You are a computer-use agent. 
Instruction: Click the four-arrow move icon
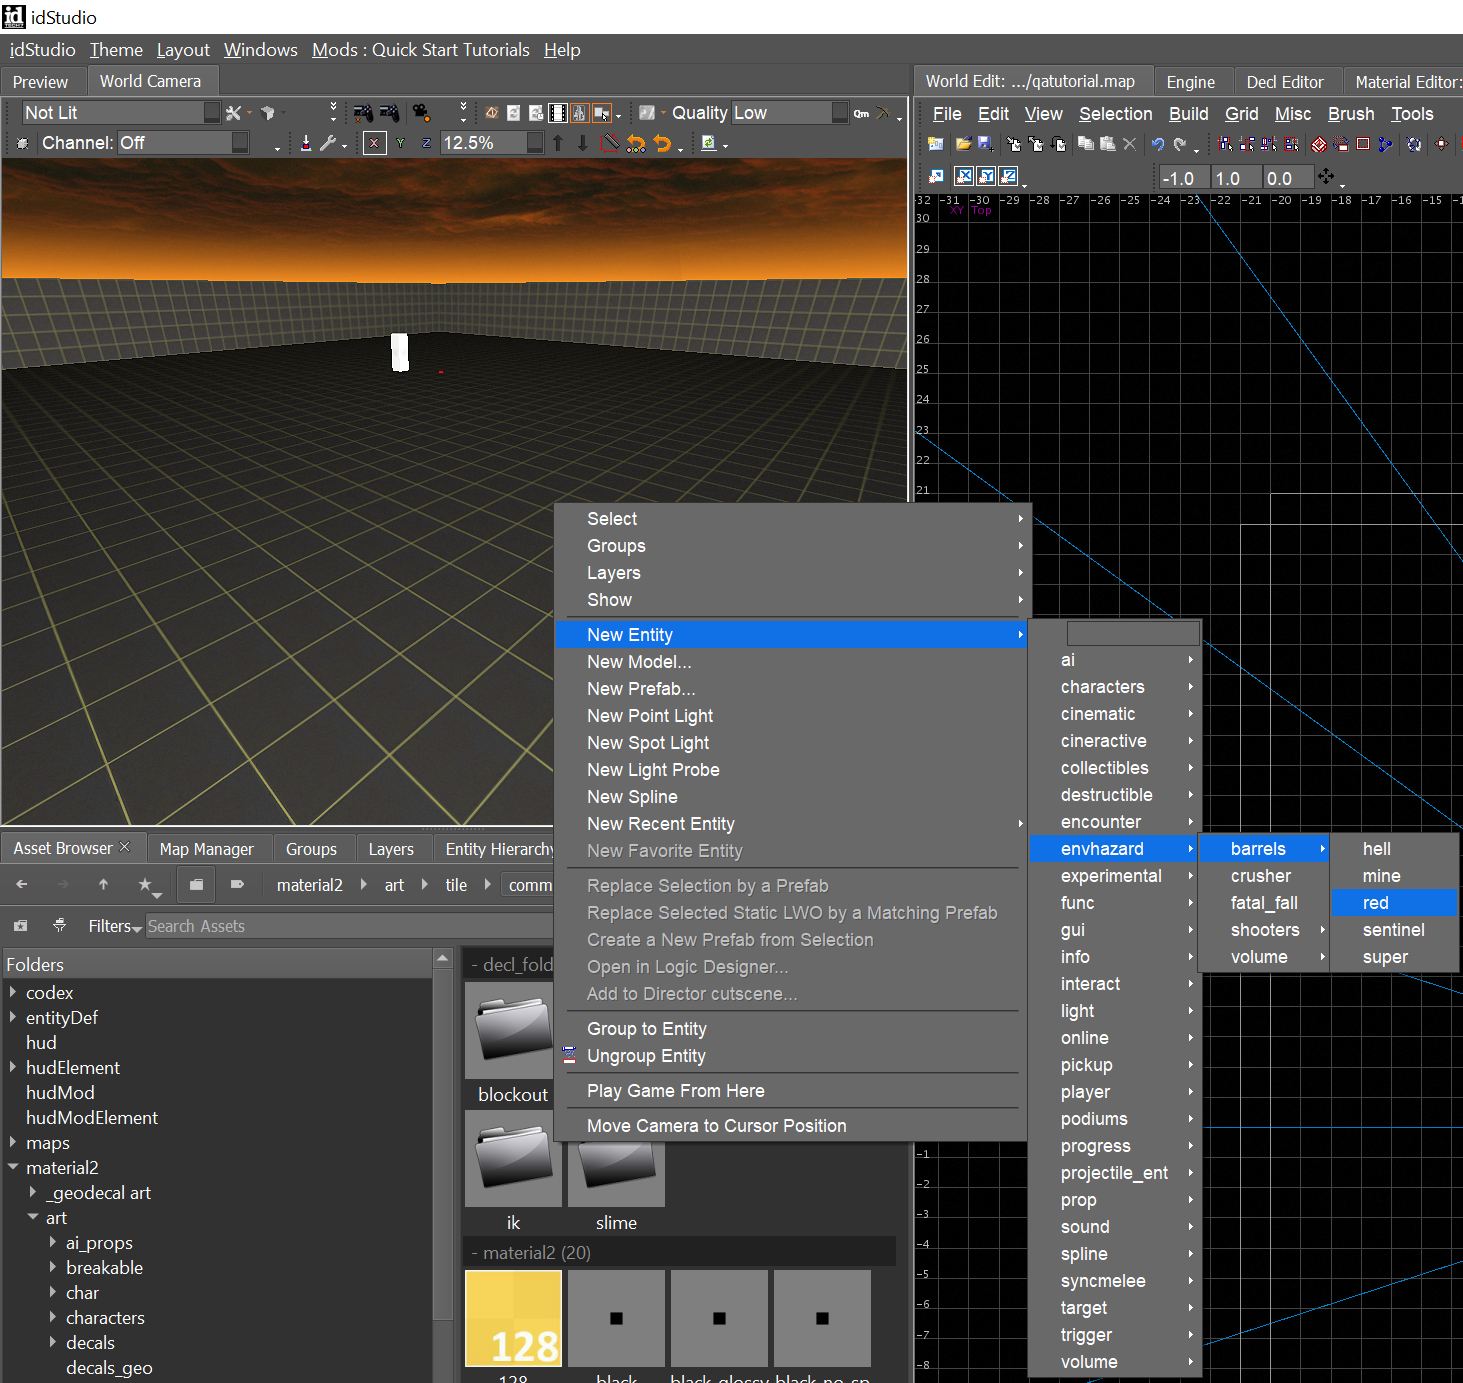pos(1326,177)
